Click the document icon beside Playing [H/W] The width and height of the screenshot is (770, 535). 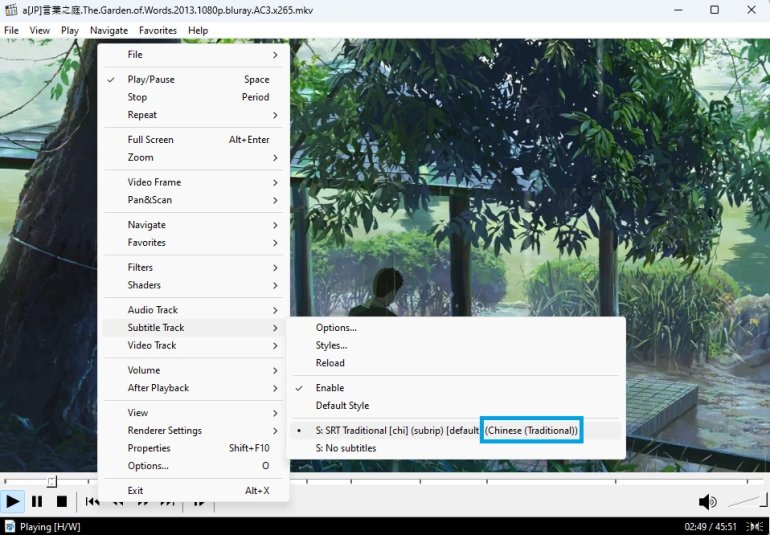point(9,527)
